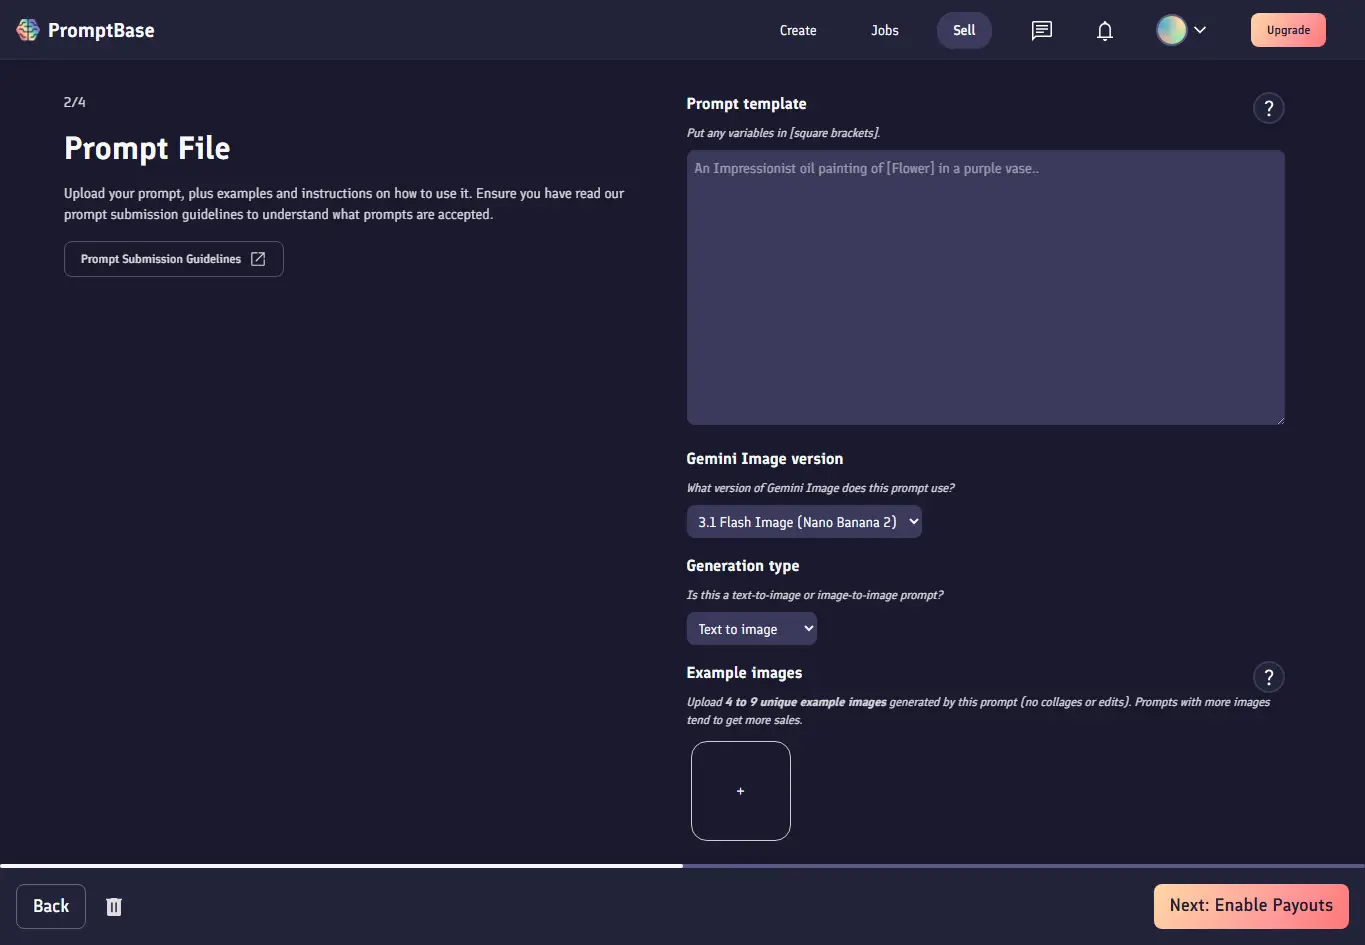The width and height of the screenshot is (1365, 945).
Task: Open the Jobs menu item
Action: pos(885,30)
